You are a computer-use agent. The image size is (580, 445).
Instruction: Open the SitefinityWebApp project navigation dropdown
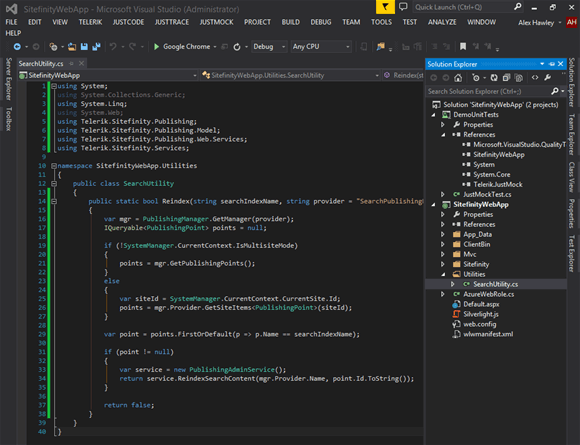click(108, 75)
